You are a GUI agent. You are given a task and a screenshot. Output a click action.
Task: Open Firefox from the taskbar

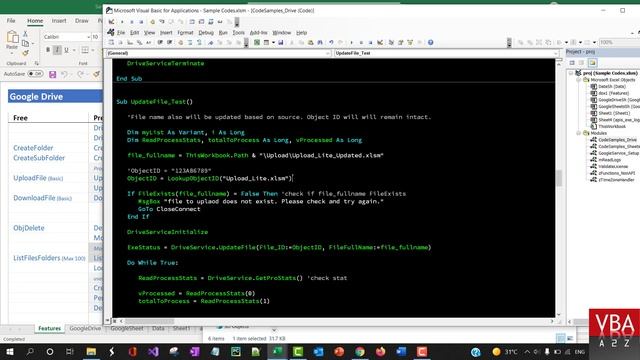click(380, 351)
